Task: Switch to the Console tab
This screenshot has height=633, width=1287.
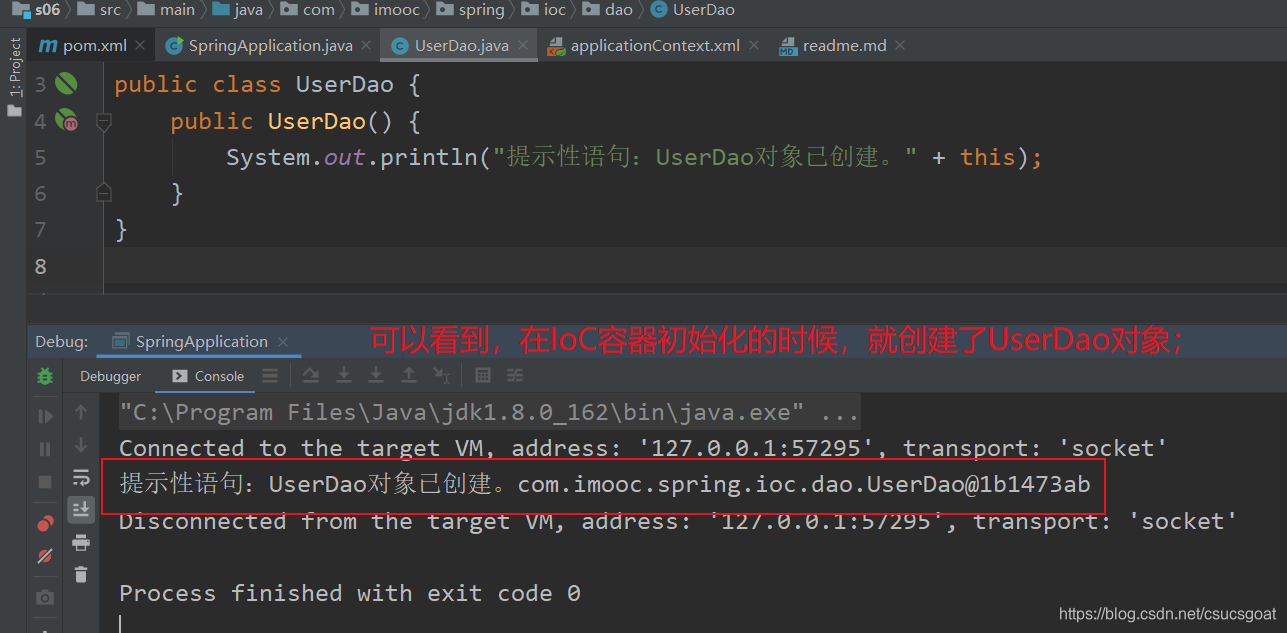Action: tap(208, 376)
